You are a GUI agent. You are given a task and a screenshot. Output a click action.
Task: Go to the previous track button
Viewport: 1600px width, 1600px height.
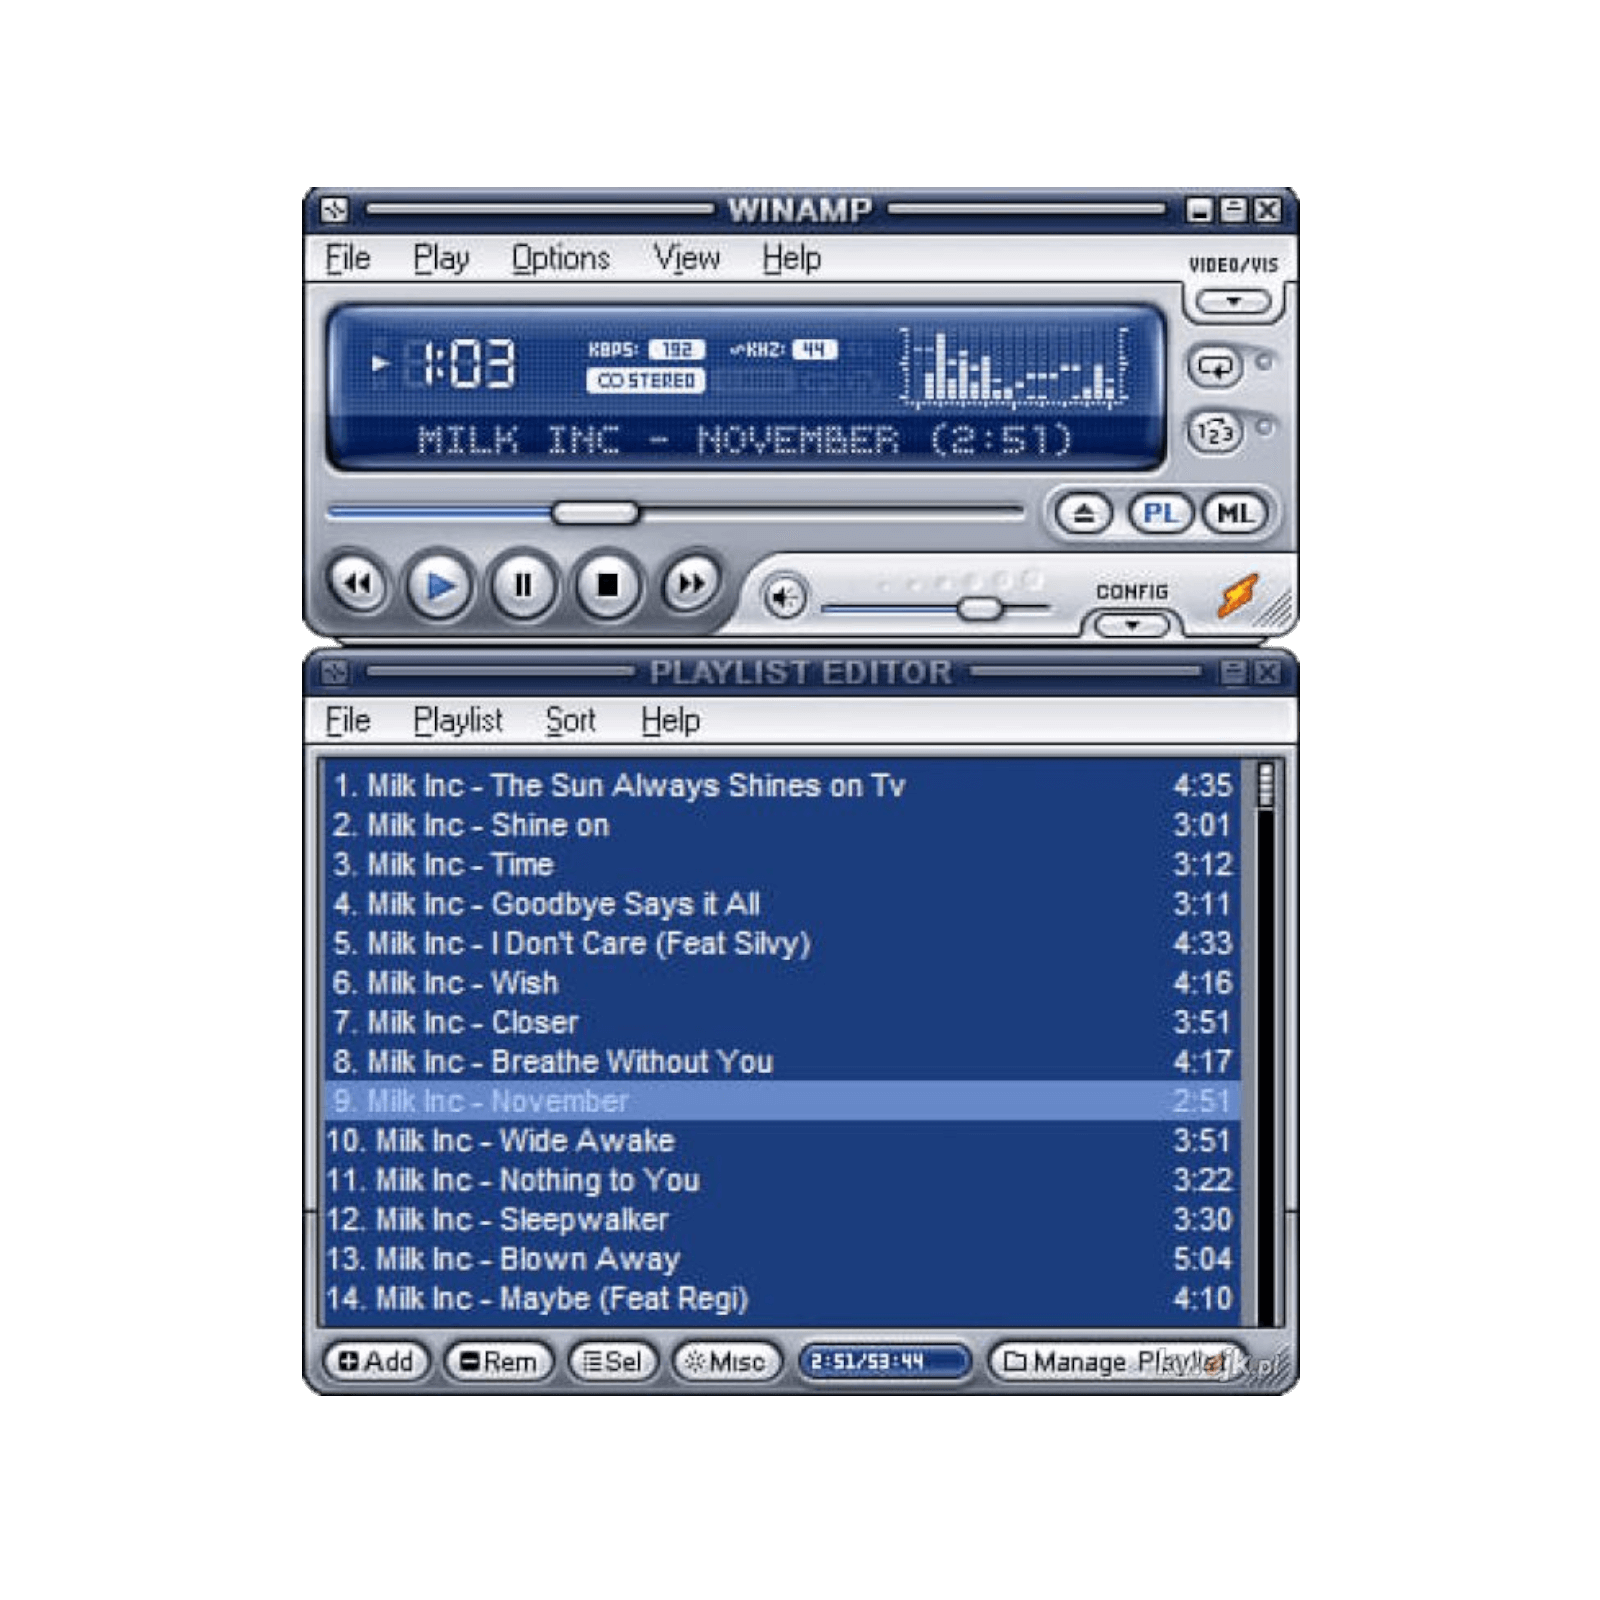pyautogui.click(x=357, y=584)
